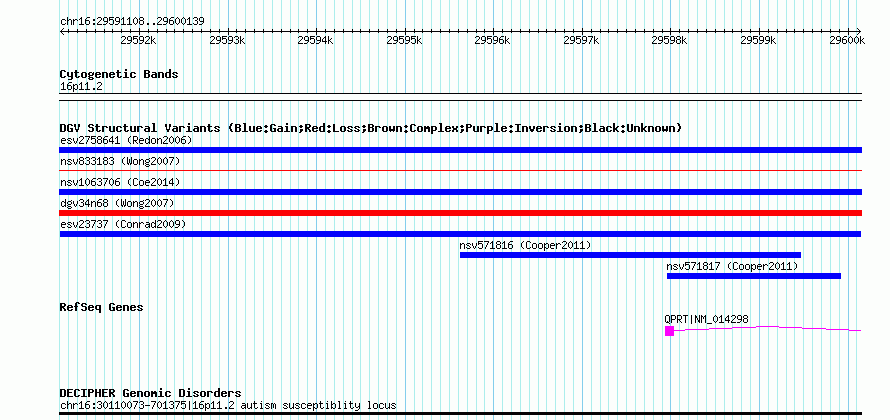
Task: Select the QPRT magenta intron line
Action: [x=767, y=328]
